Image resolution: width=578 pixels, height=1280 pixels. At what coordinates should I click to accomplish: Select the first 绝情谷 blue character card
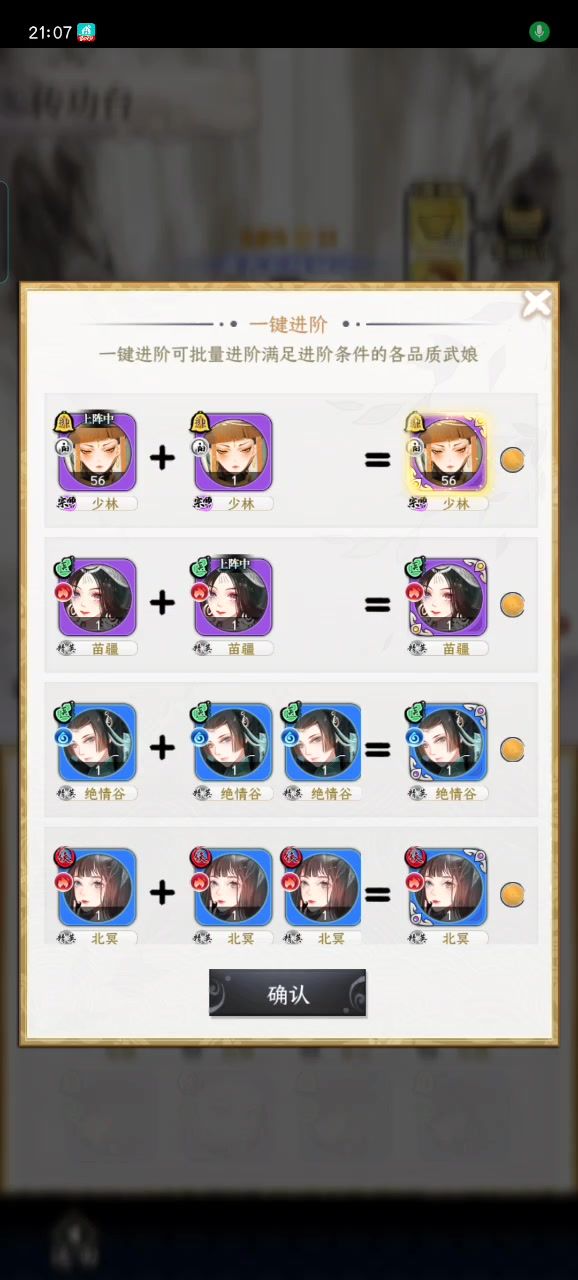96,742
